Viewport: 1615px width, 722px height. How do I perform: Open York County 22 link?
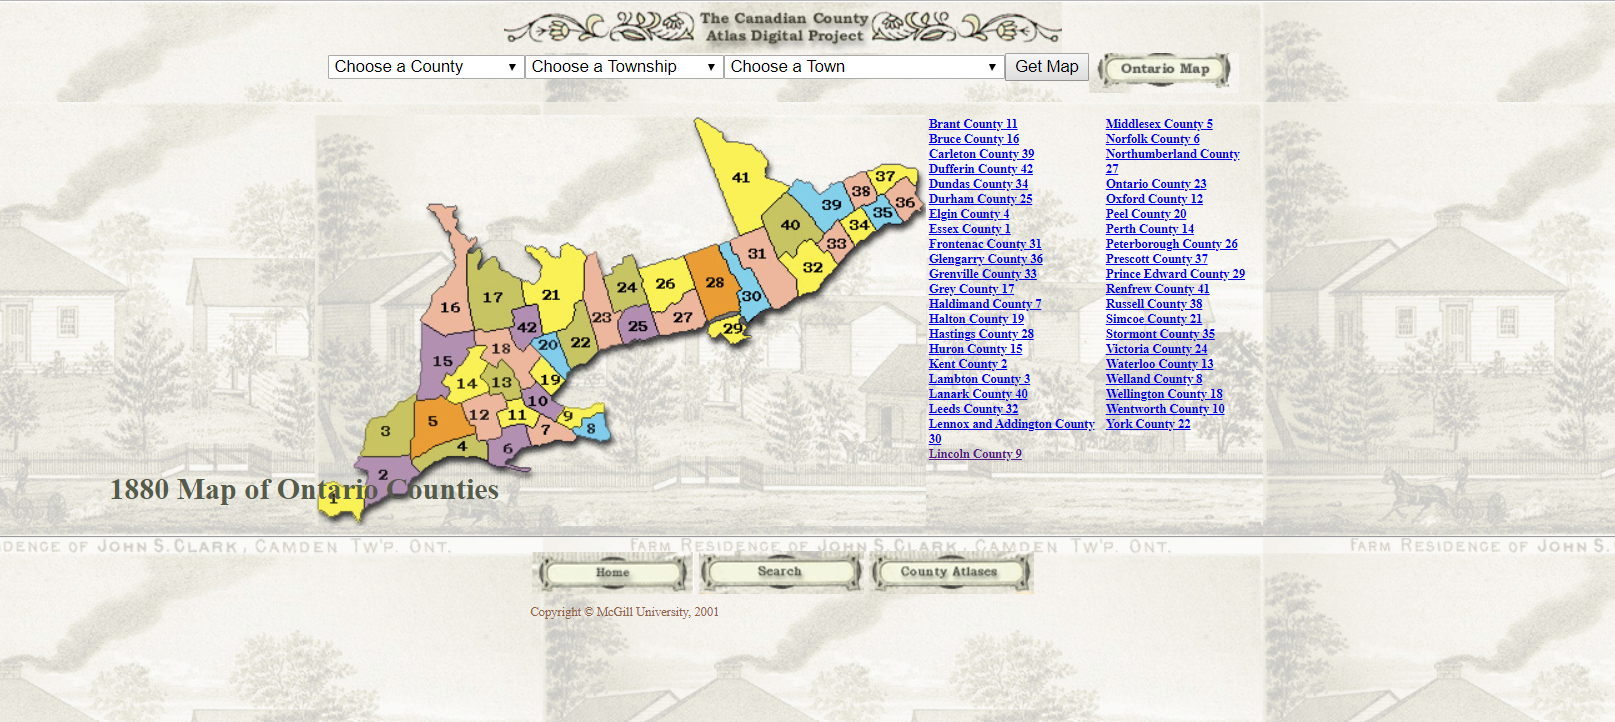tap(1148, 424)
